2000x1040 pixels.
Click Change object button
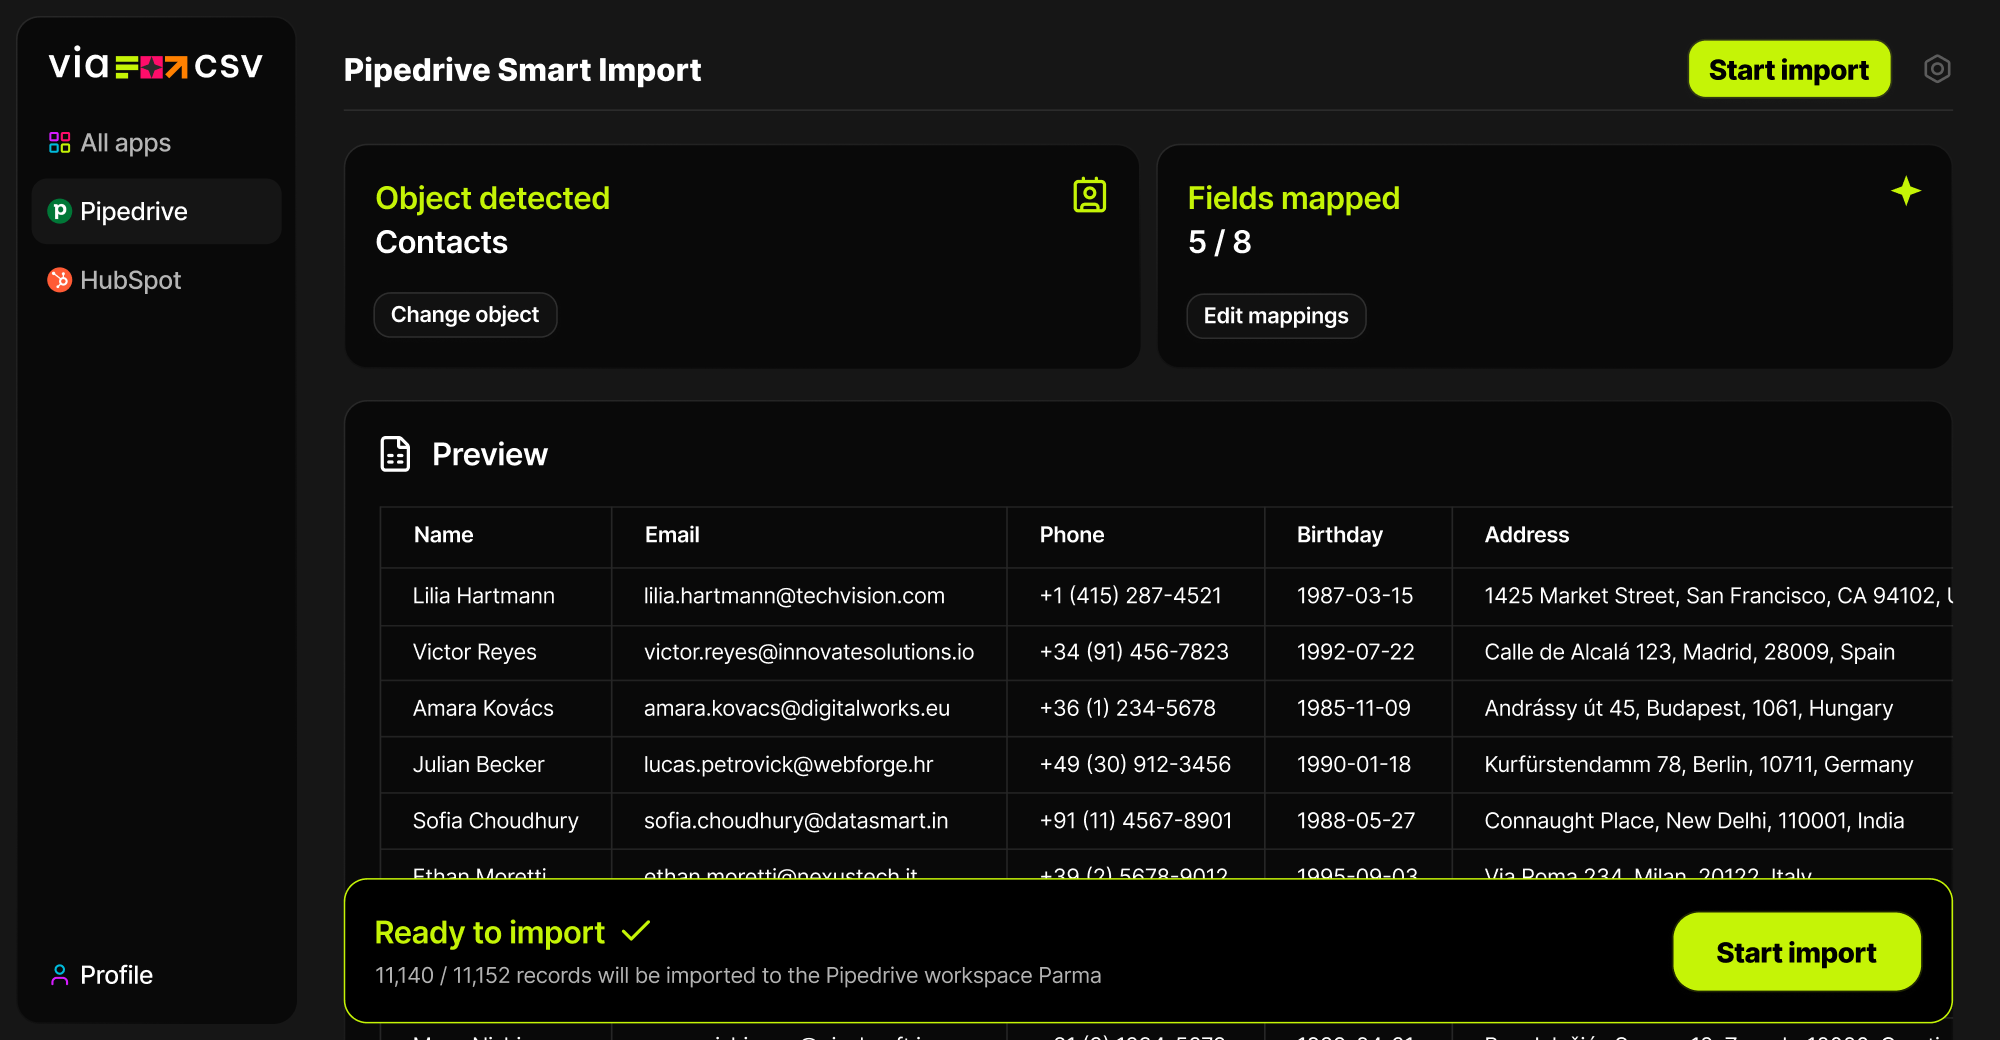[465, 315]
